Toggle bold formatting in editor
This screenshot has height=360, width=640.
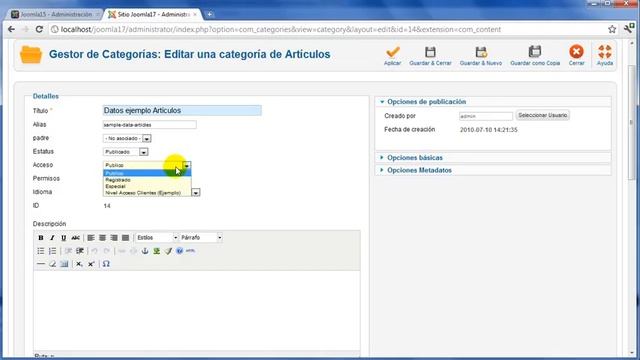pyautogui.click(x=41, y=238)
